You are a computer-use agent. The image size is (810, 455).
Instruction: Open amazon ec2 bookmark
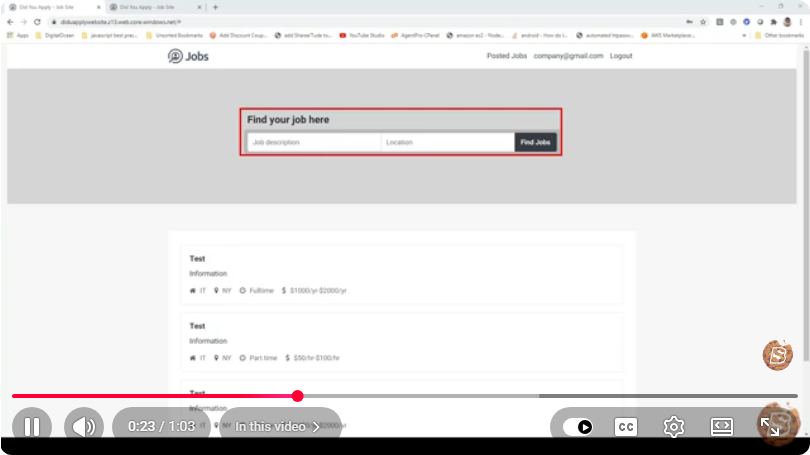[475, 36]
